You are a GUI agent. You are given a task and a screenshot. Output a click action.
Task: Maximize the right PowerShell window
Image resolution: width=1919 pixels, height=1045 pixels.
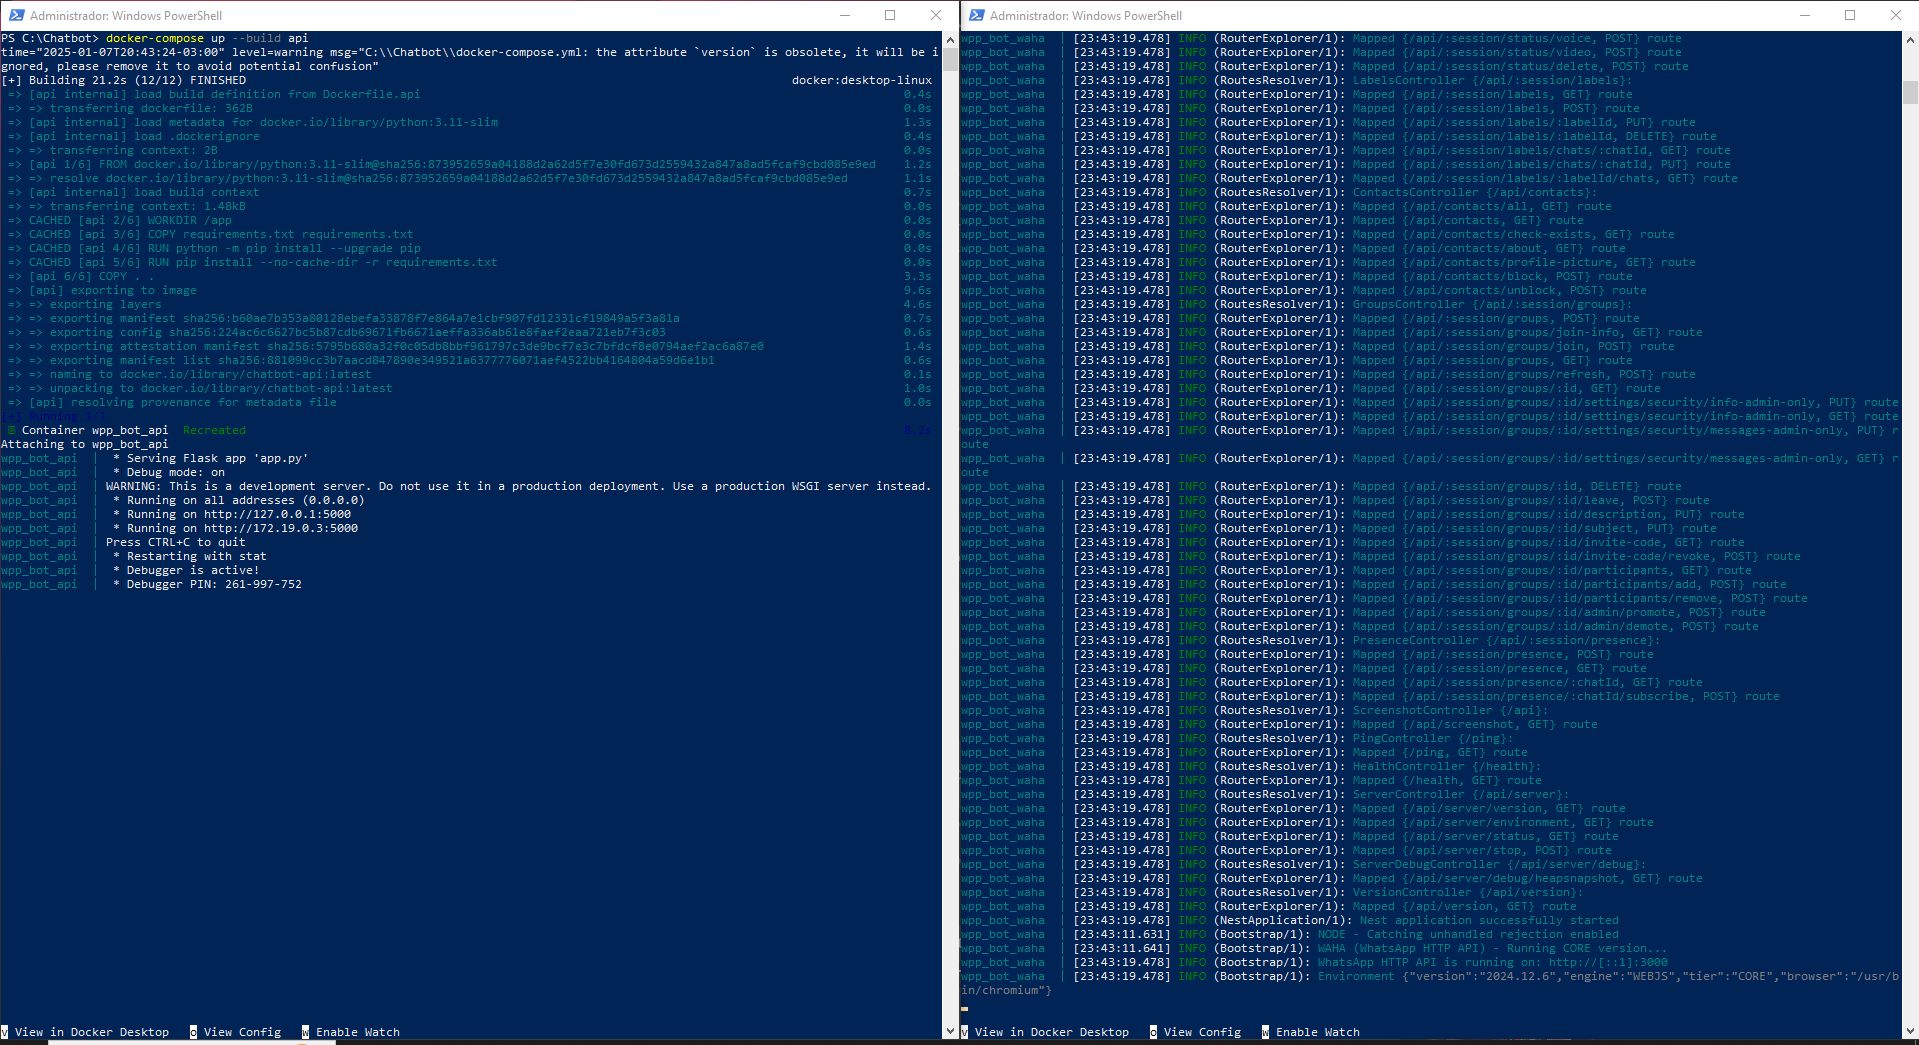1850,15
